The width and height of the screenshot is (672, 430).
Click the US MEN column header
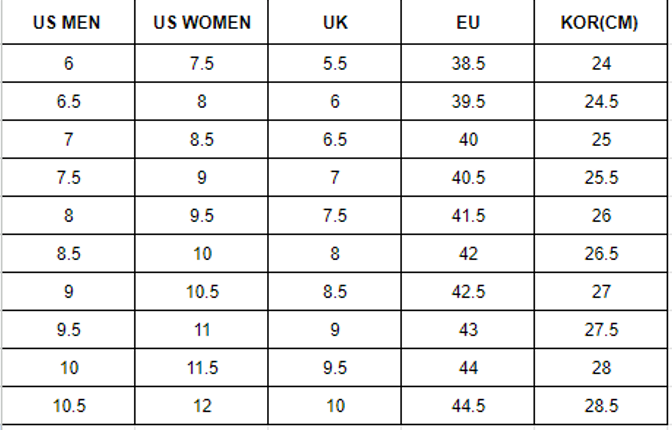[x=68, y=23]
